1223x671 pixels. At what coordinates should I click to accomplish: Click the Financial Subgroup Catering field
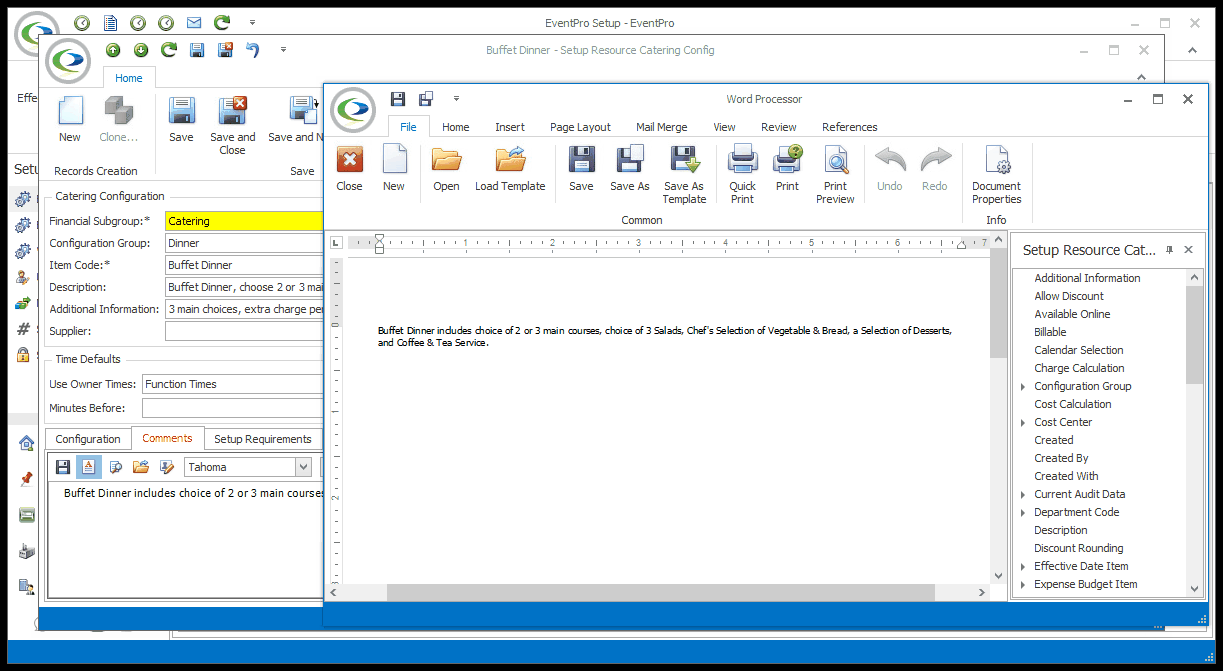[245, 221]
